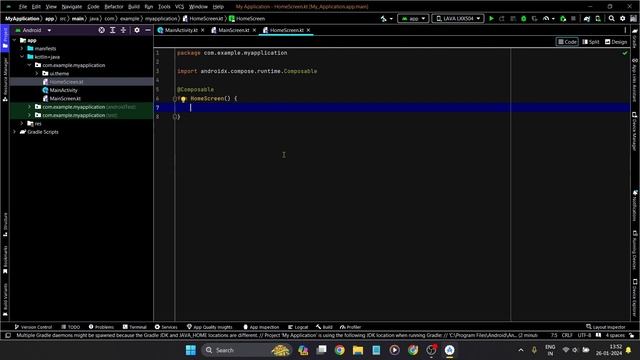Open the Version Control tool window

[33, 327]
